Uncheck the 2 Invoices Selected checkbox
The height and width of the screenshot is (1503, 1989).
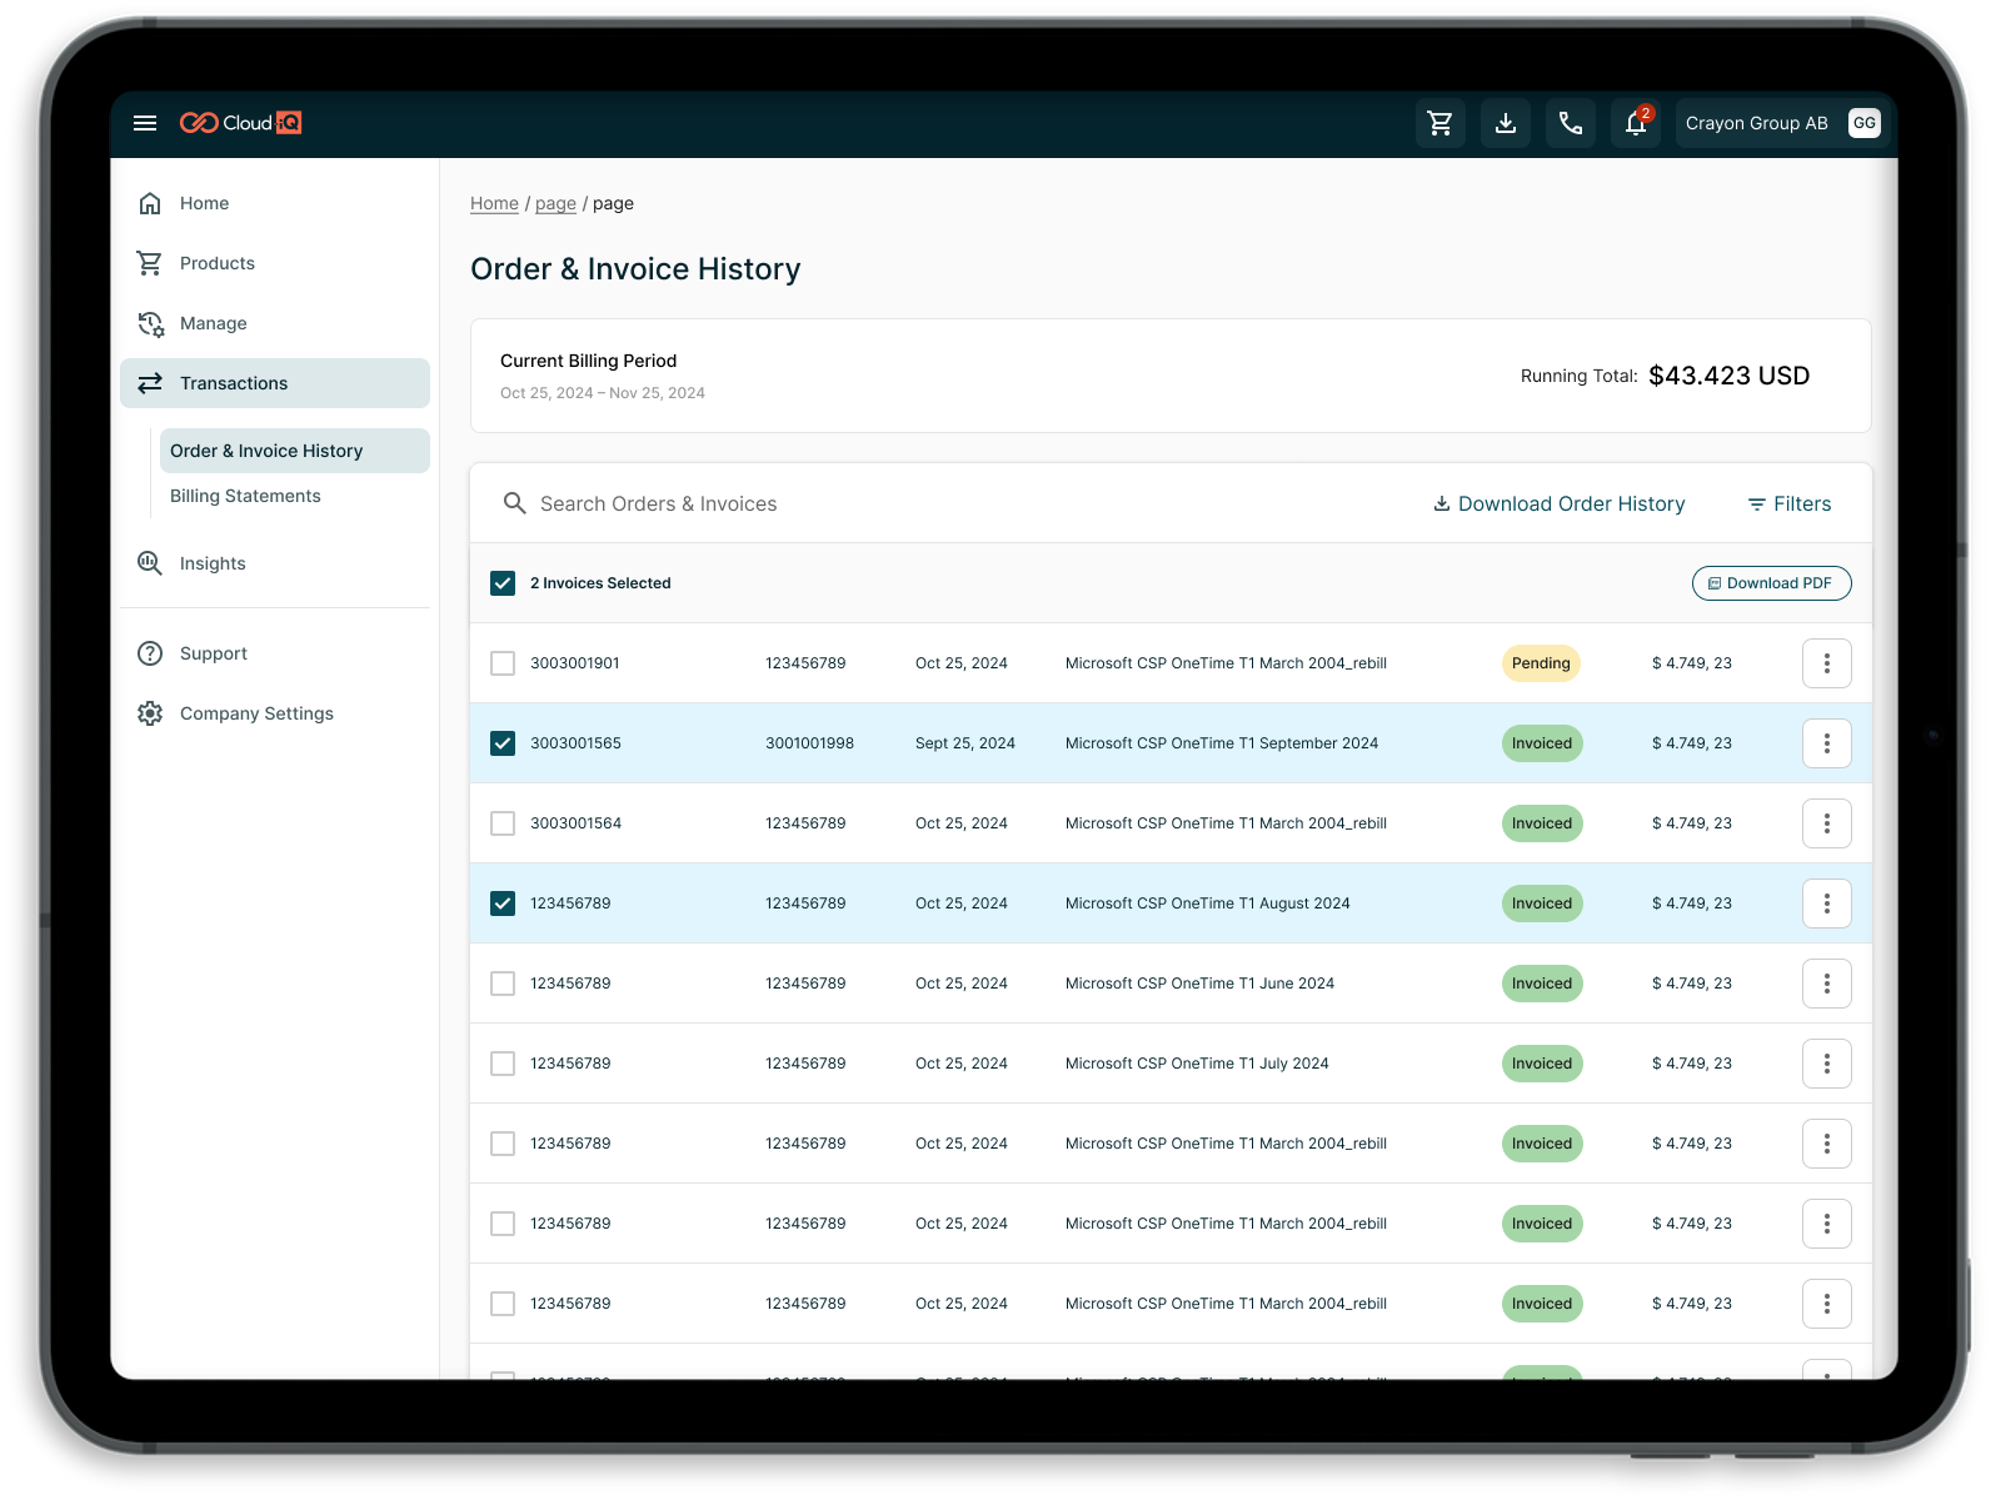click(x=503, y=583)
